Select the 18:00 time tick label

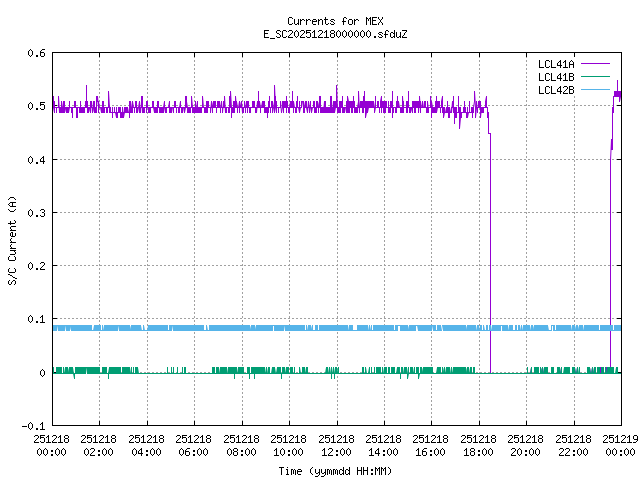[x=479, y=445]
